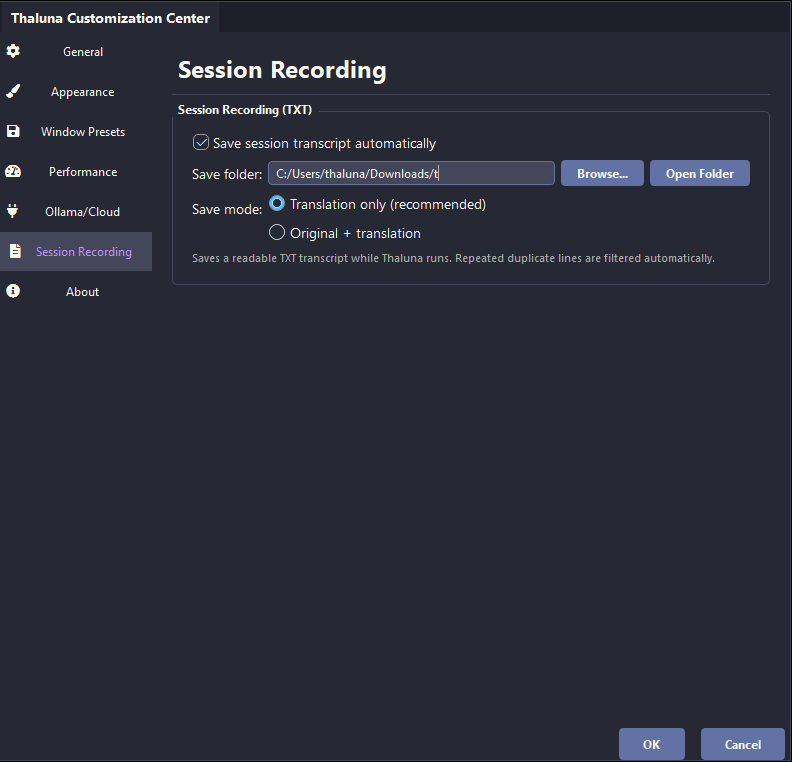Click the Open Folder button
This screenshot has height=762, width=792.
700,173
